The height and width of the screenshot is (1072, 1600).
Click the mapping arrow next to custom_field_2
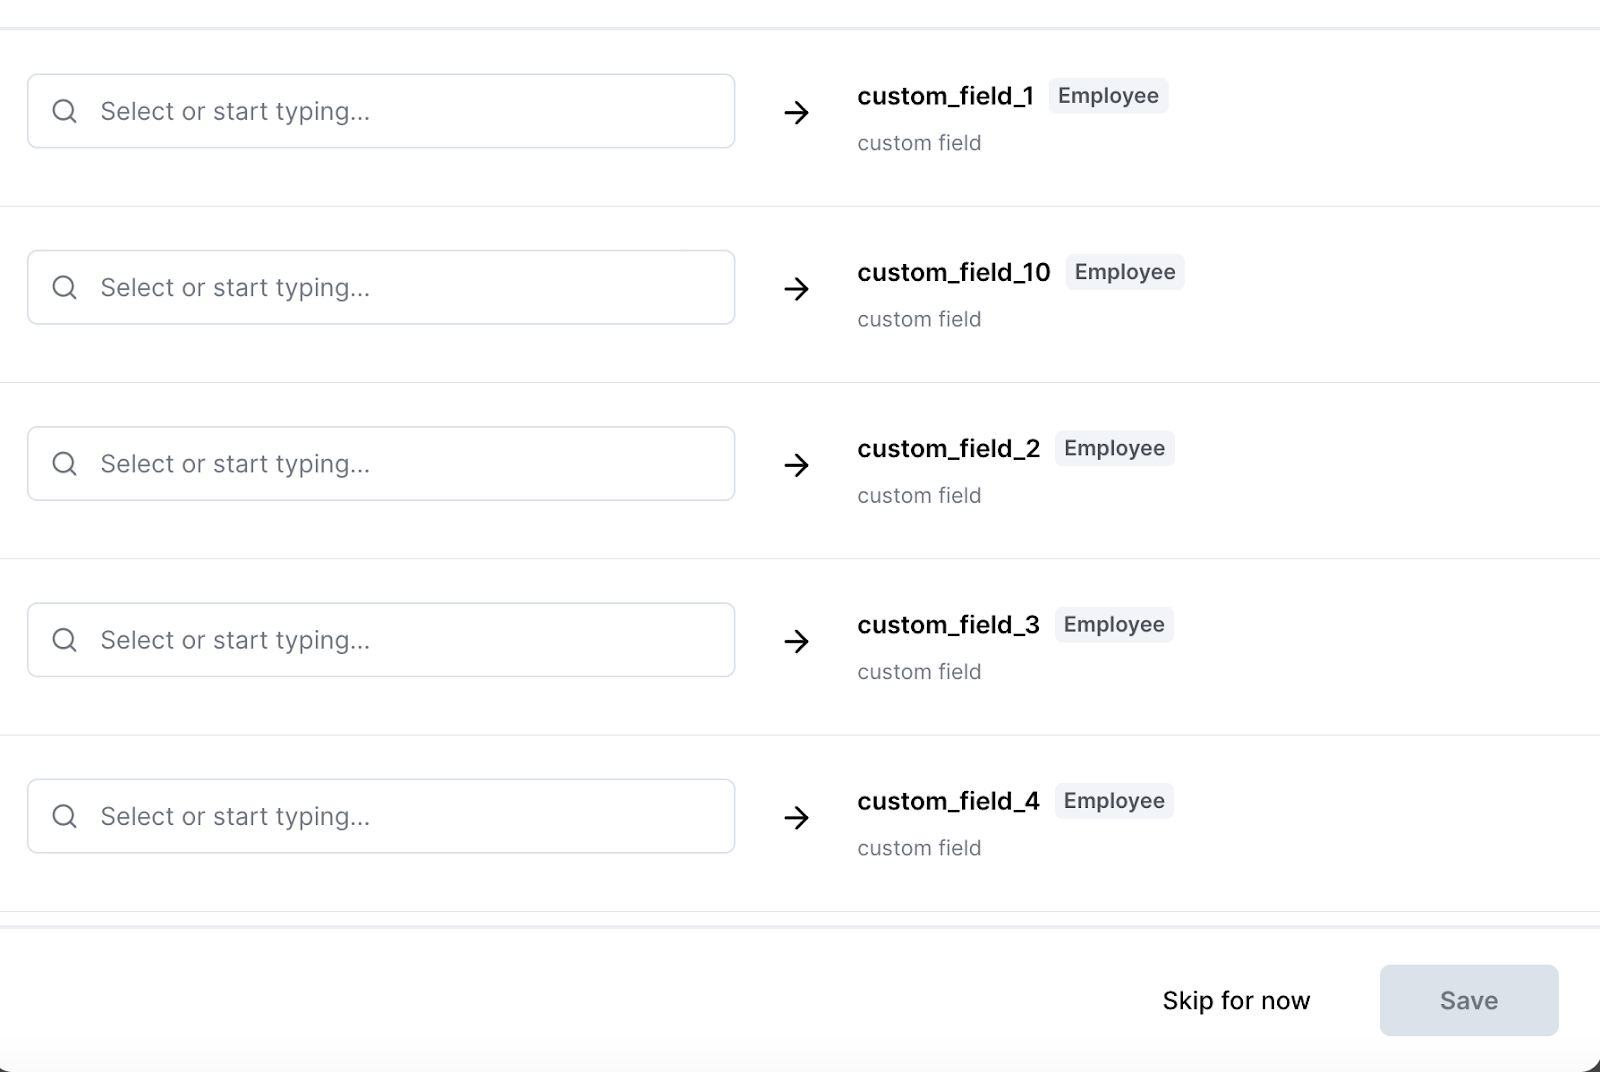[x=796, y=465]
